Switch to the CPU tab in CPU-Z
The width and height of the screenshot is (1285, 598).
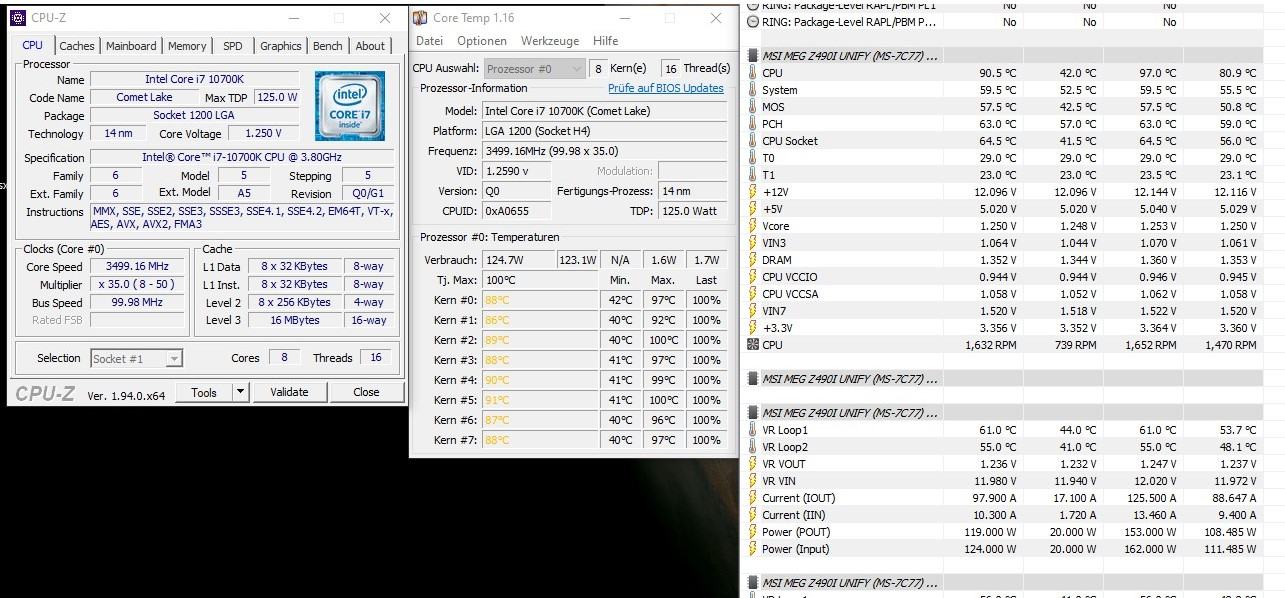point(33,45)
